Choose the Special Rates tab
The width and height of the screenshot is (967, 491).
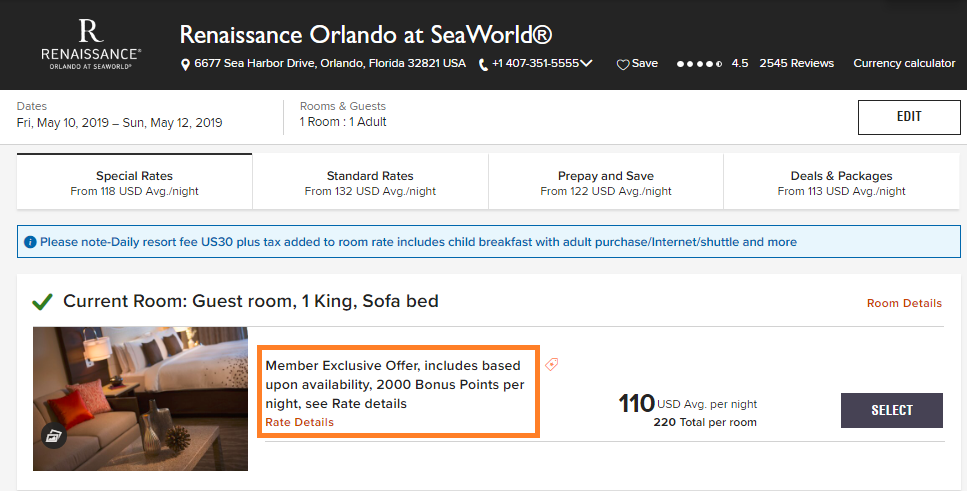coord(134,182)
